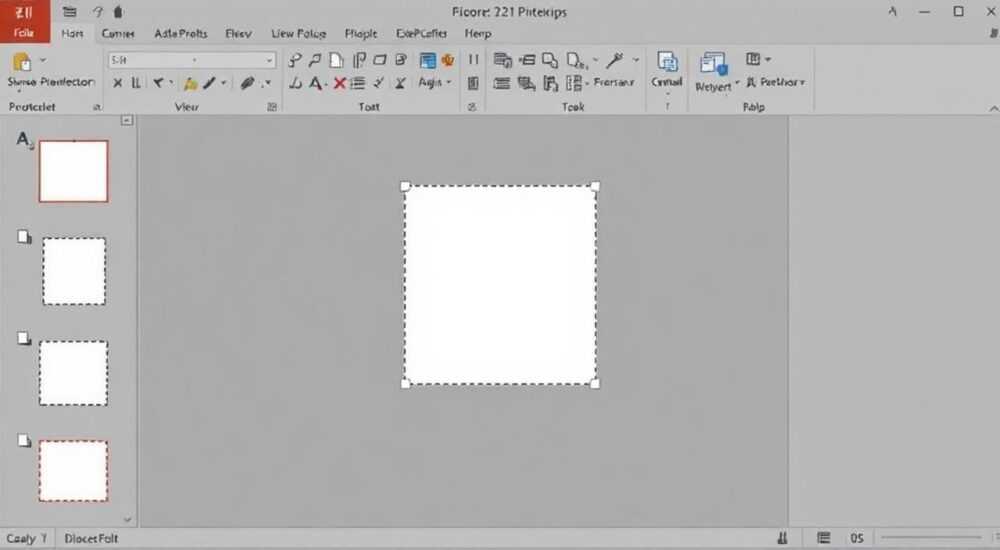Click the orange shield icon
Image resolution: width=1000 pixels, height=550 pixels.
(448, 60)
